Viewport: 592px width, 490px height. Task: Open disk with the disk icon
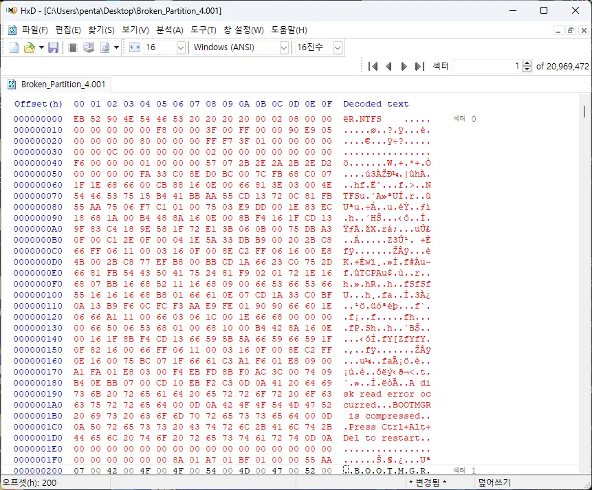(x=88, y=48)
